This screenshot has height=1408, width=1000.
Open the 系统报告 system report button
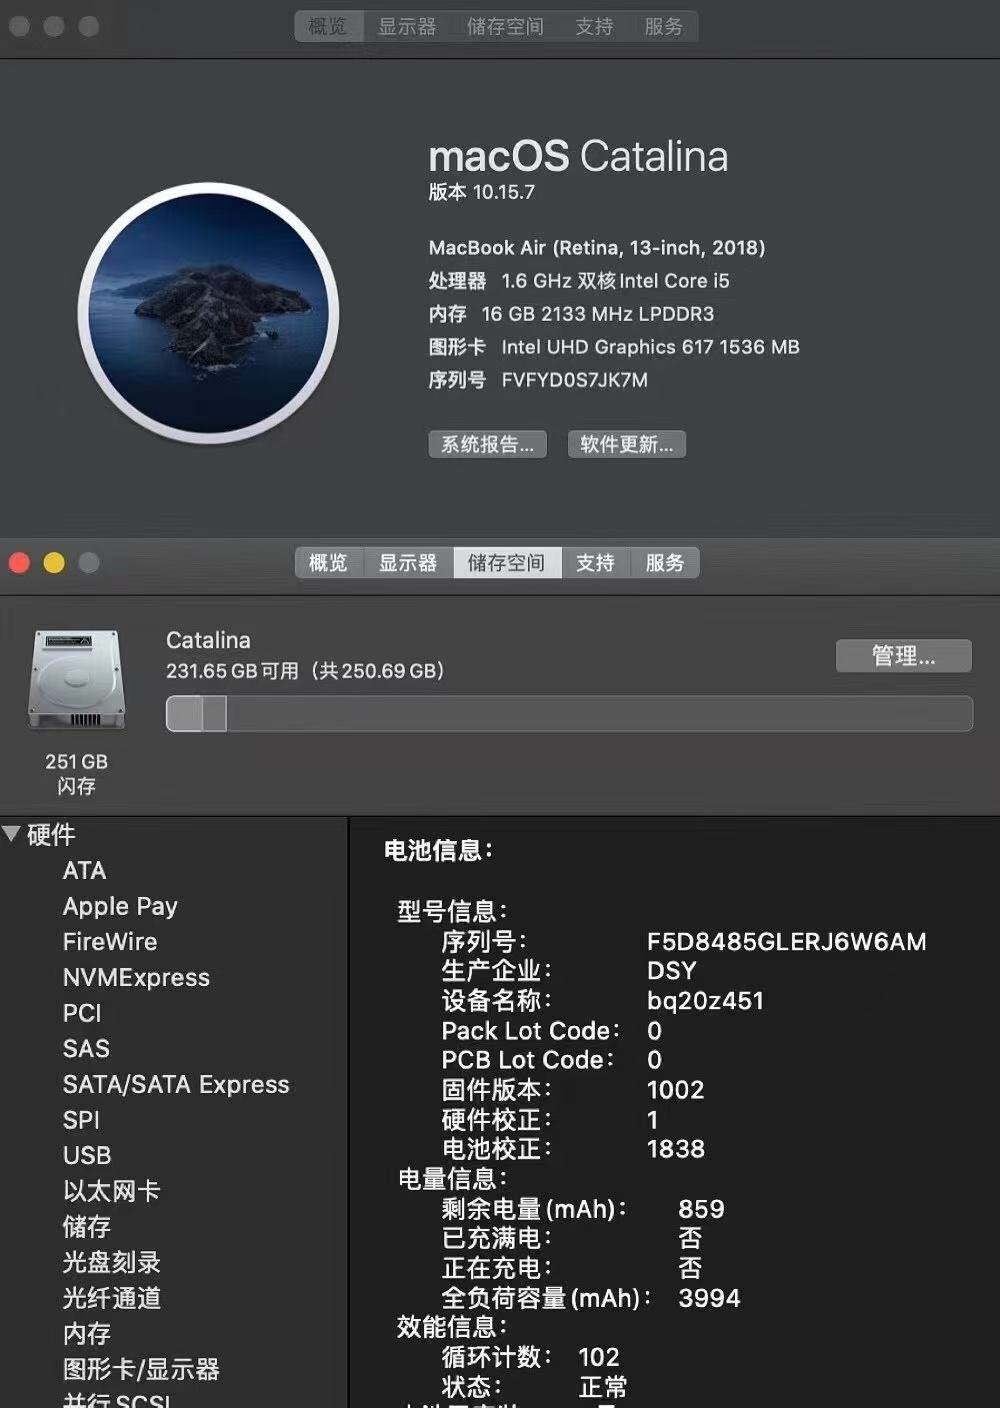(488, 444)
